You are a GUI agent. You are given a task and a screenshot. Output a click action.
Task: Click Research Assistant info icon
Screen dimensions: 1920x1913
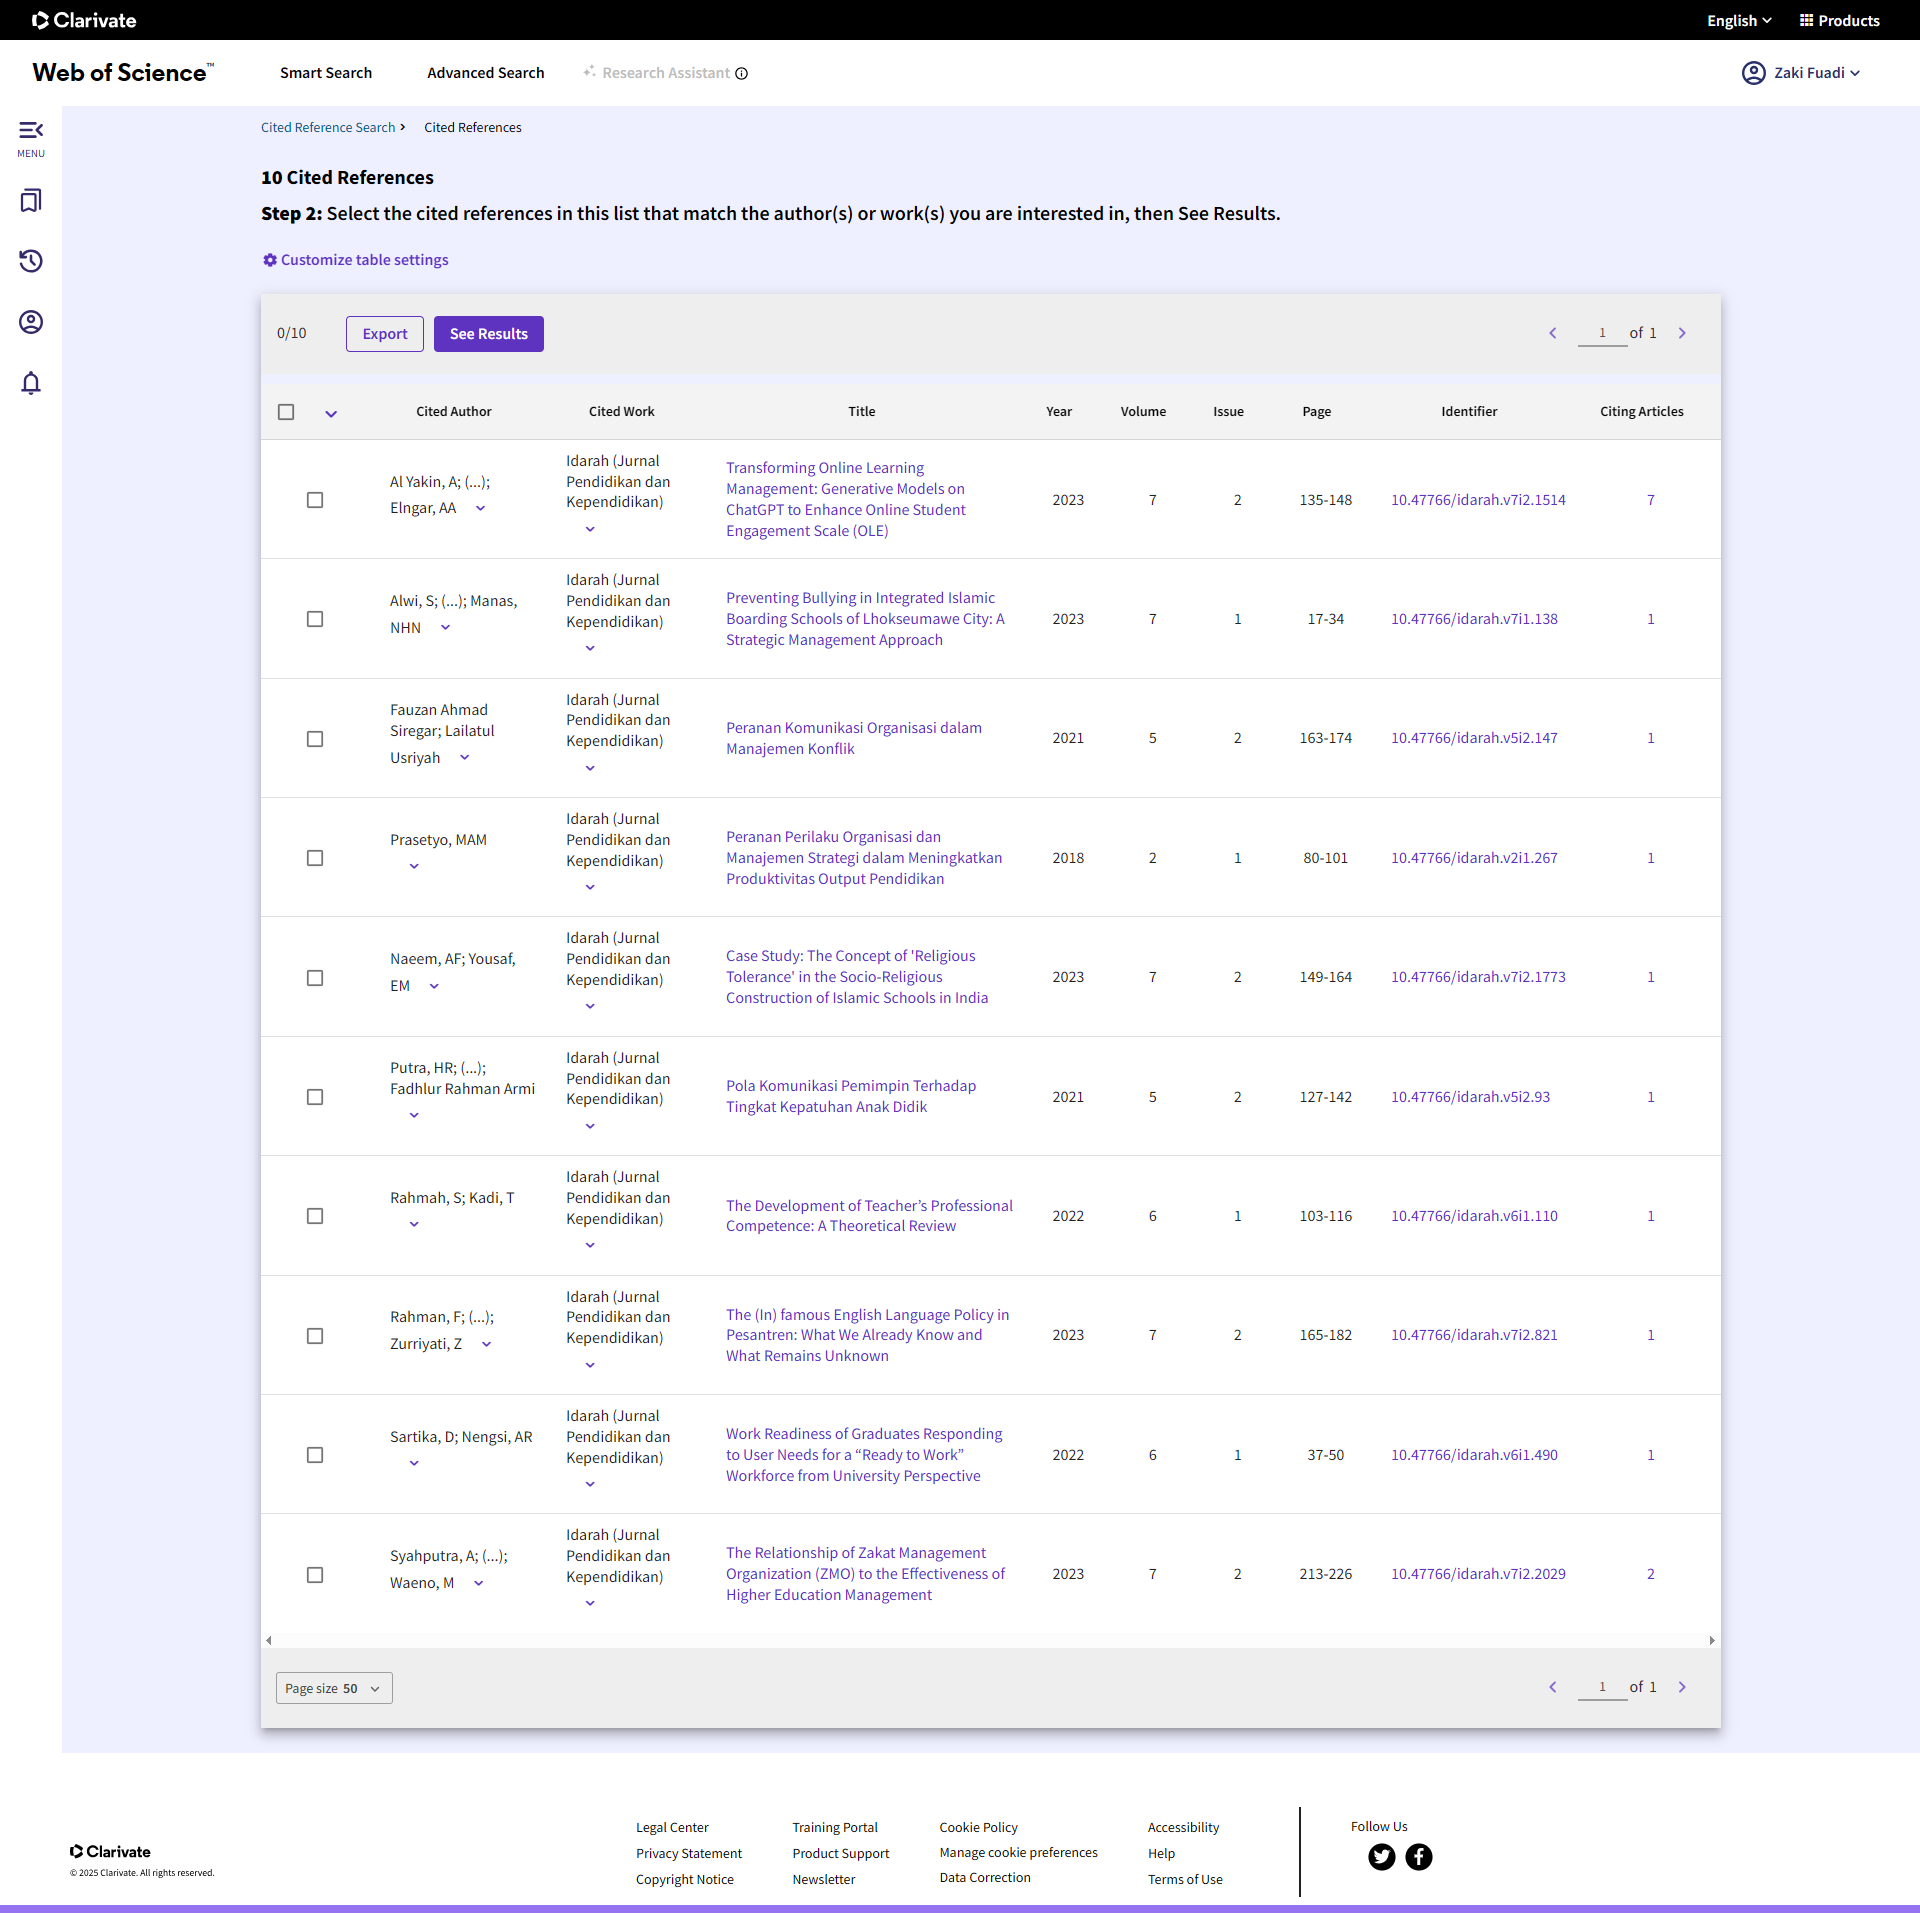pyautogui.click(x=742, y=73)
